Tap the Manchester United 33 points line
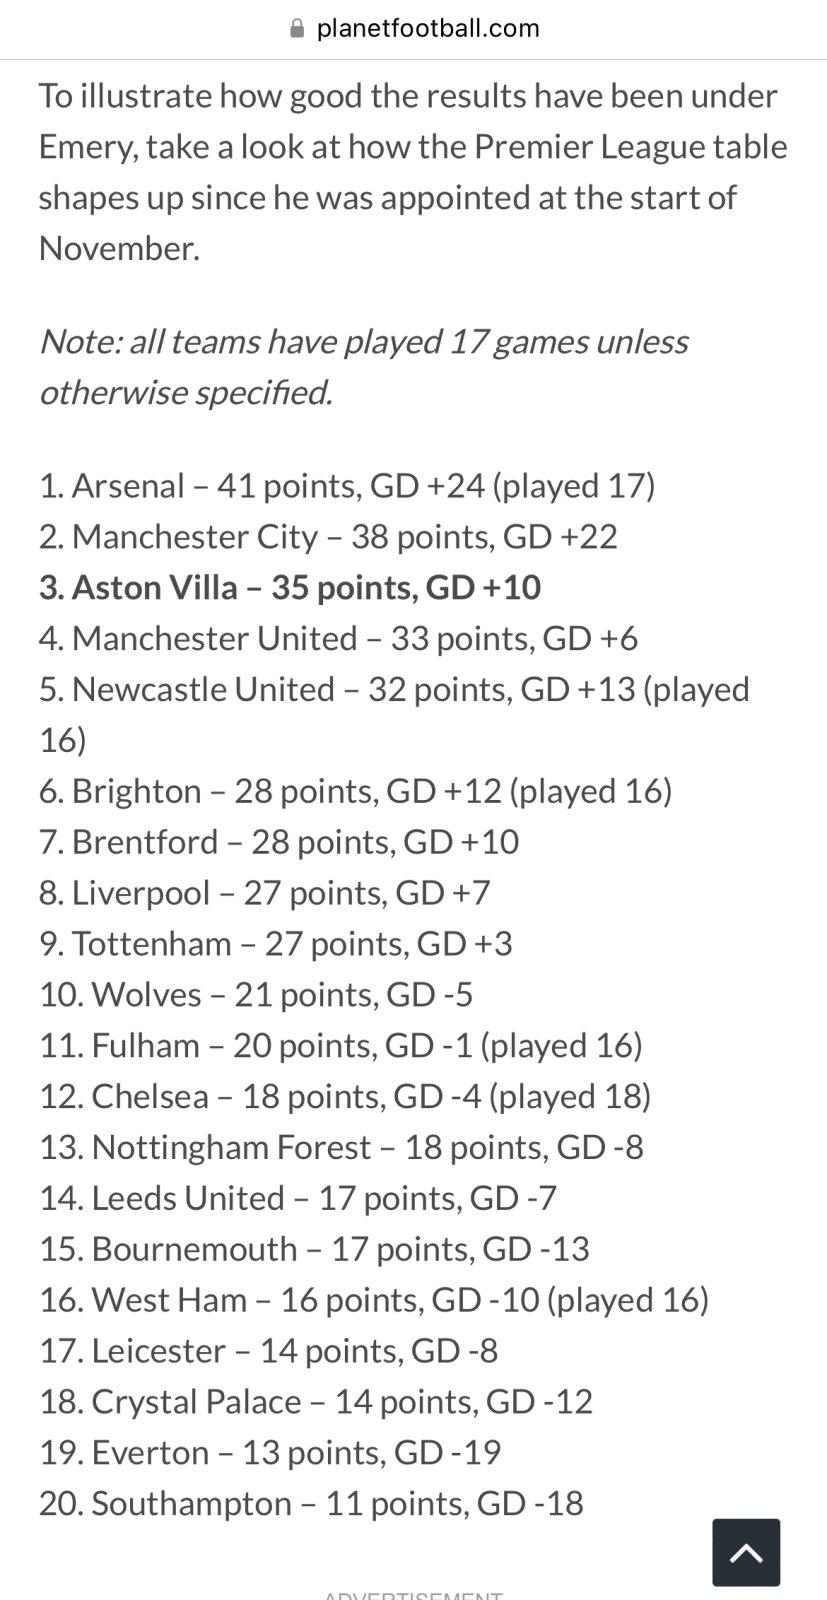Image resolution: width=827 pixels, height=1600 pixels. pos(338,639)
